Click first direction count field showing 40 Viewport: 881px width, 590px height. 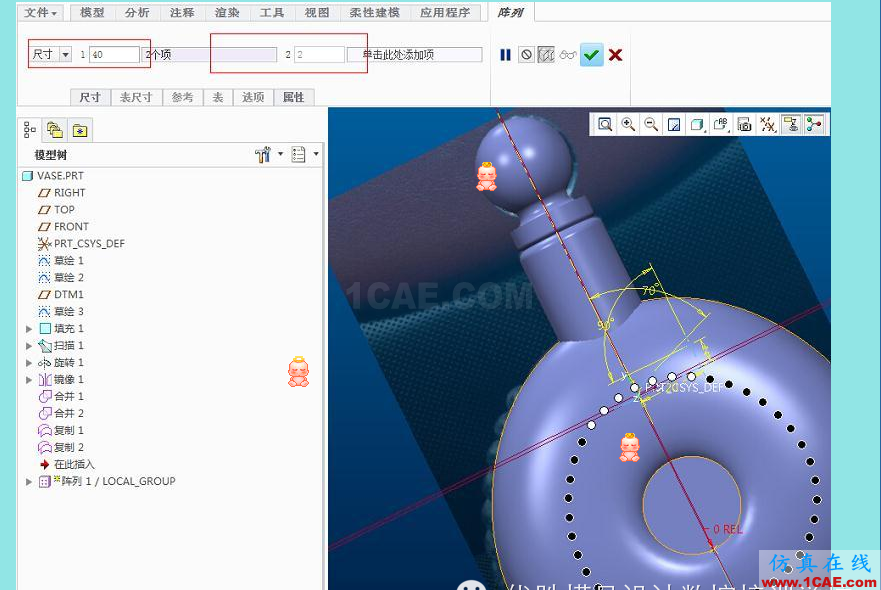point(114,55)
